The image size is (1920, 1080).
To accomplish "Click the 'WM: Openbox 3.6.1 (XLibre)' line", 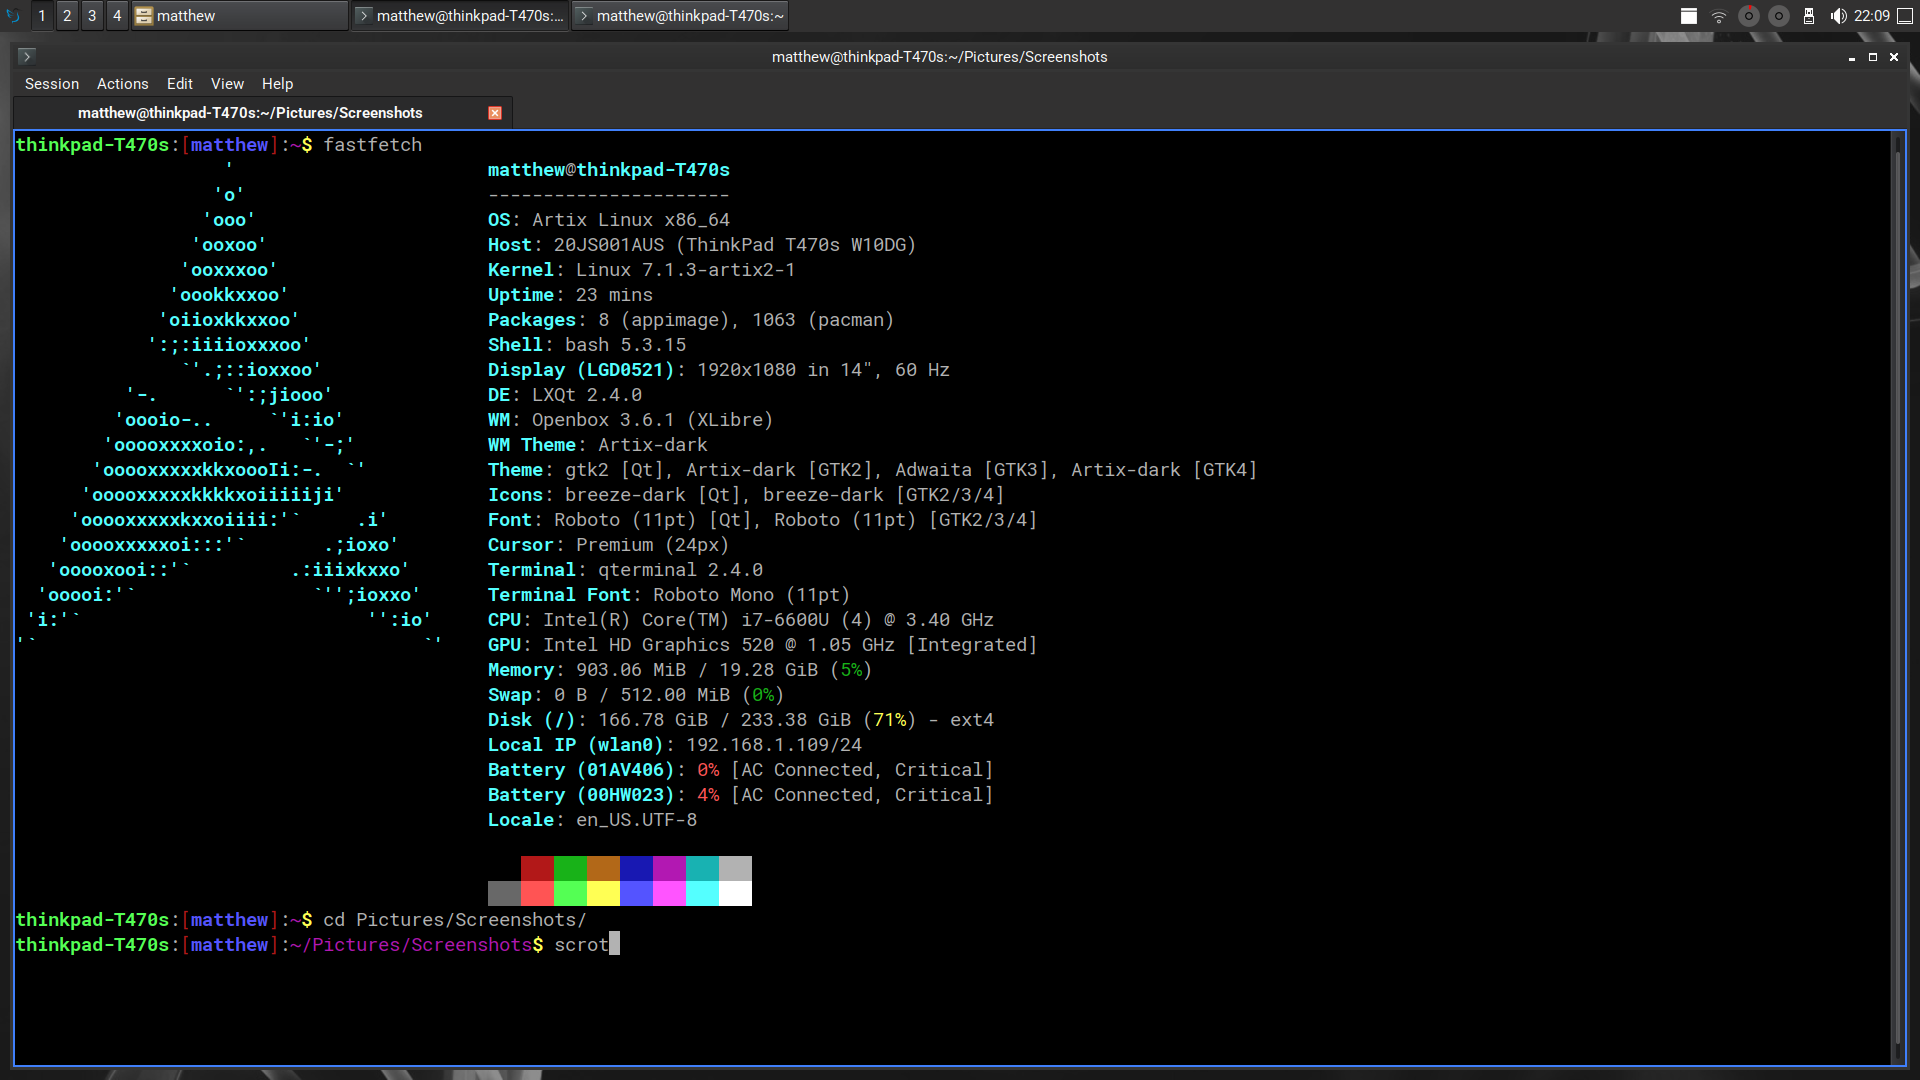I will pyautogui.click(x=631, y=420).
